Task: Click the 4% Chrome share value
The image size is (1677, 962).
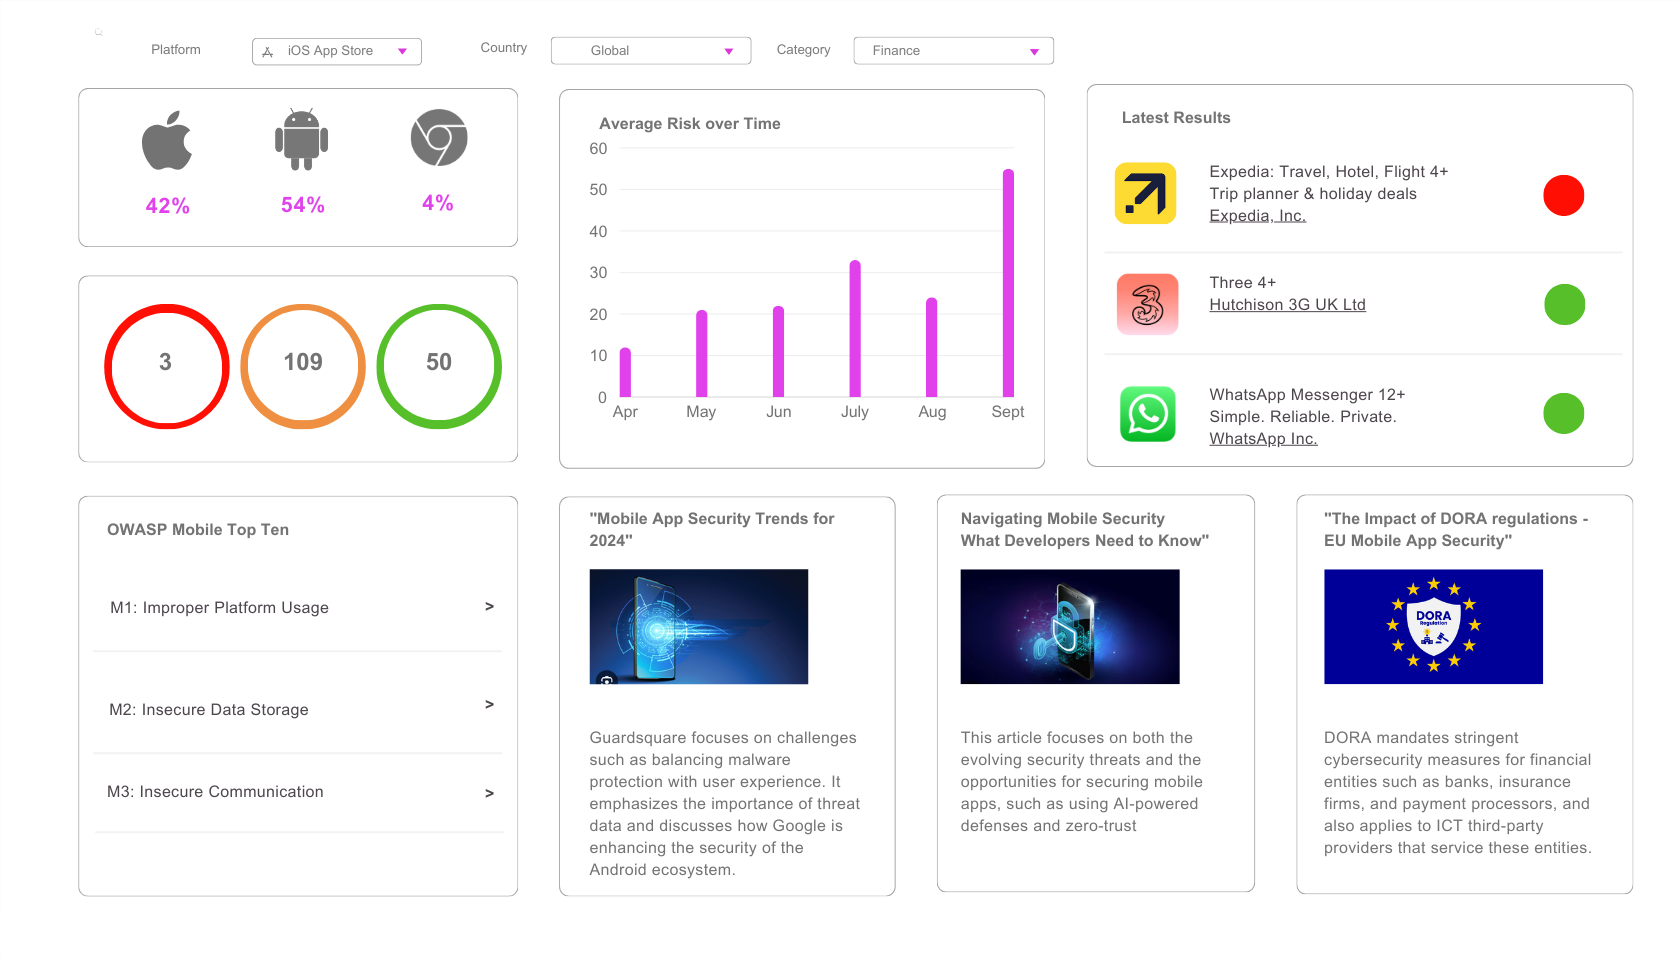Action: pos(438,203)
